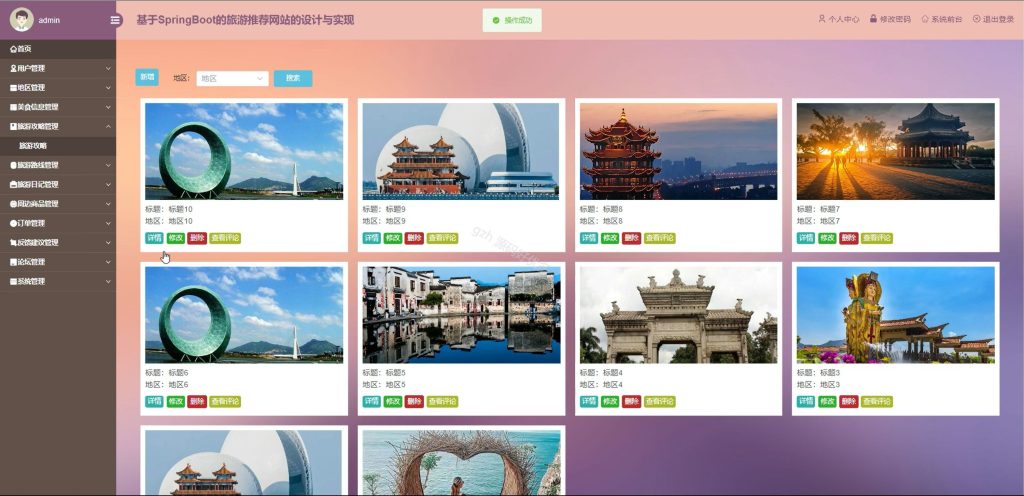Click 删除 on the 标题10 card
This screenshot has width=1024, height=496.
(x=197, y=238)
